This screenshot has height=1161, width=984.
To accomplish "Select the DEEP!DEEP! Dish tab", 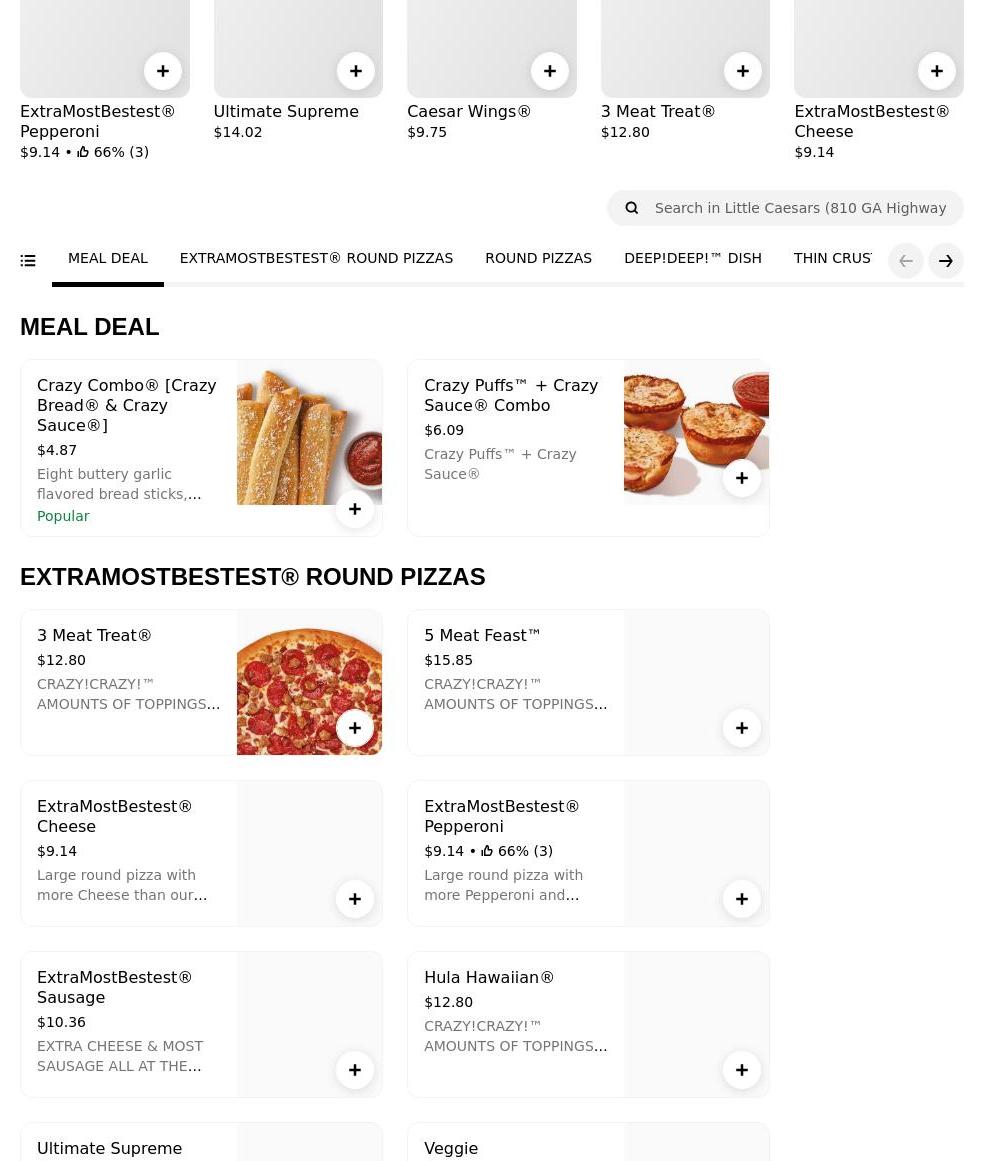I will click(692, 258).
